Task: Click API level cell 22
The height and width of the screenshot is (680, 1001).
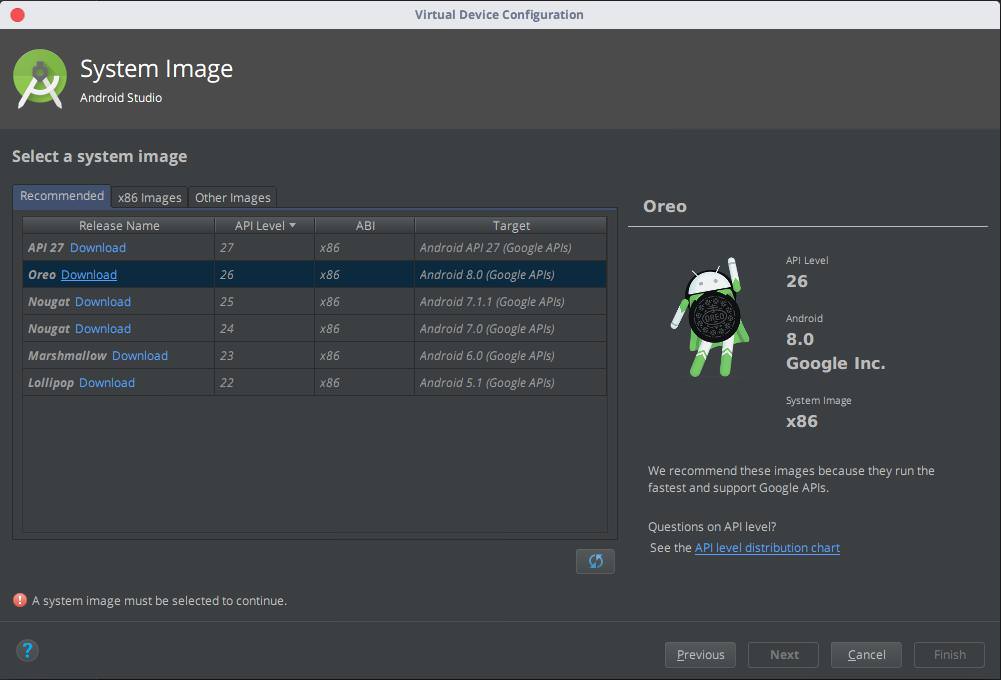Action: pyautogui.click(x=264, y=382)
